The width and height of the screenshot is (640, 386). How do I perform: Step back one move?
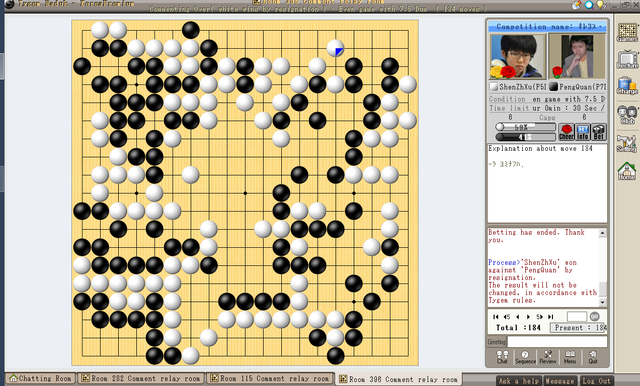pos(518,317)
